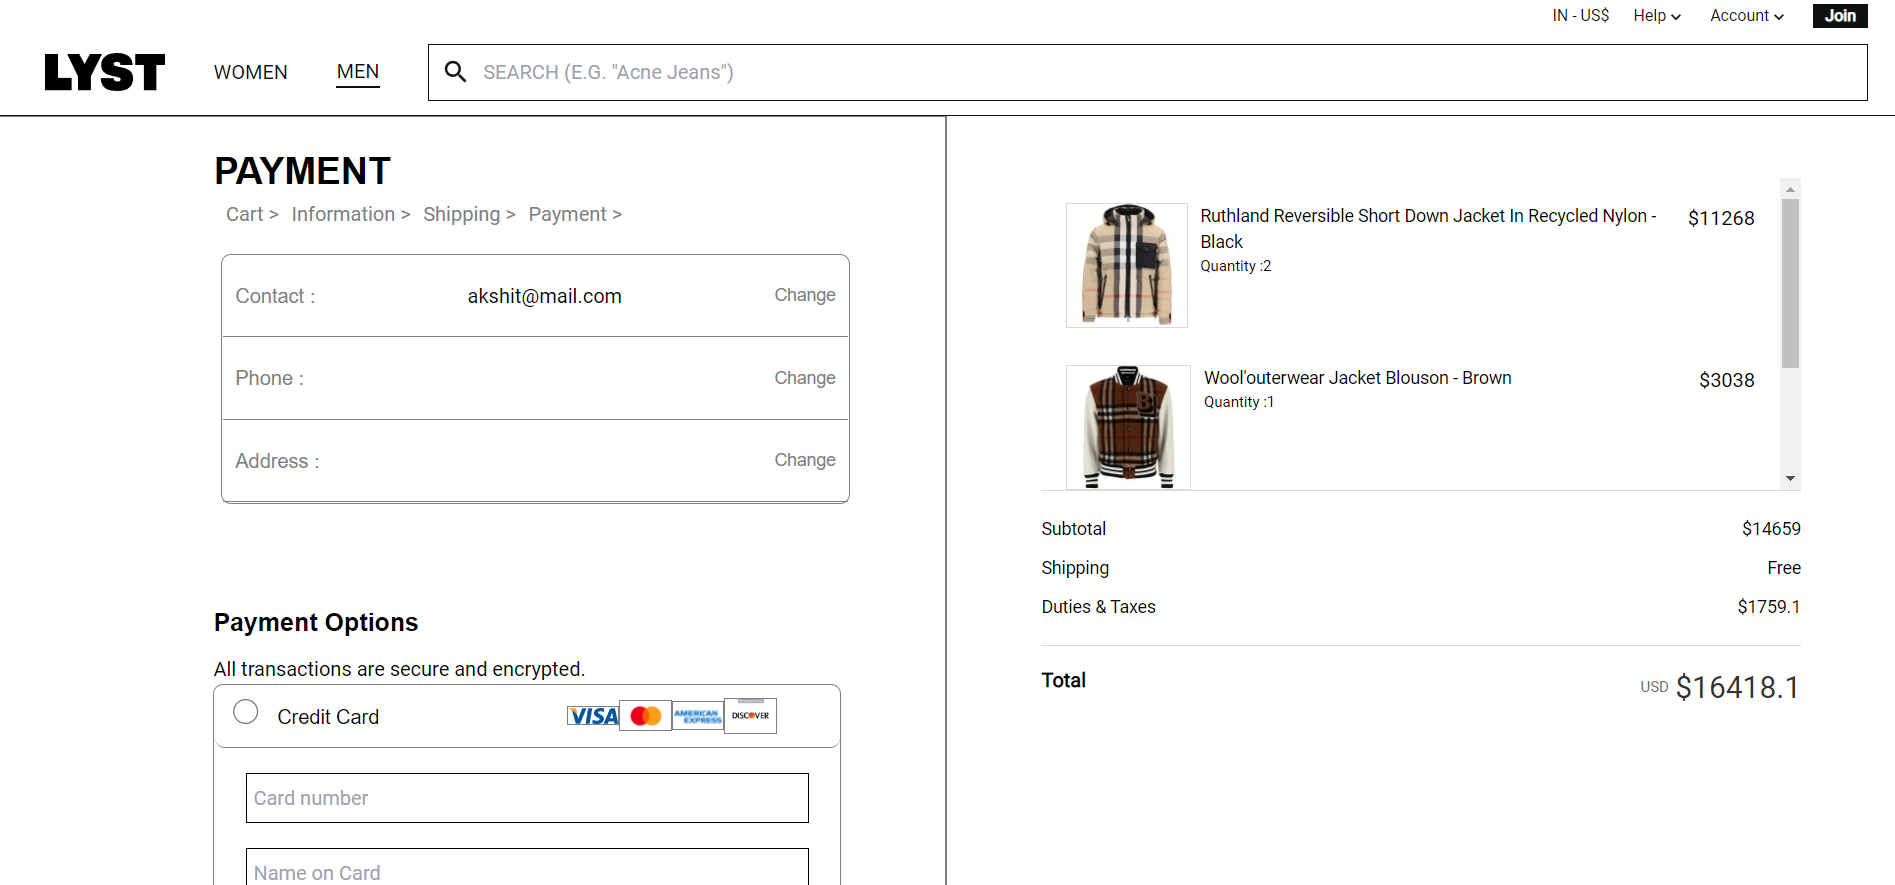
Task: Open the Ruthland down jacket thumbnail
Action: (1127, 265)
